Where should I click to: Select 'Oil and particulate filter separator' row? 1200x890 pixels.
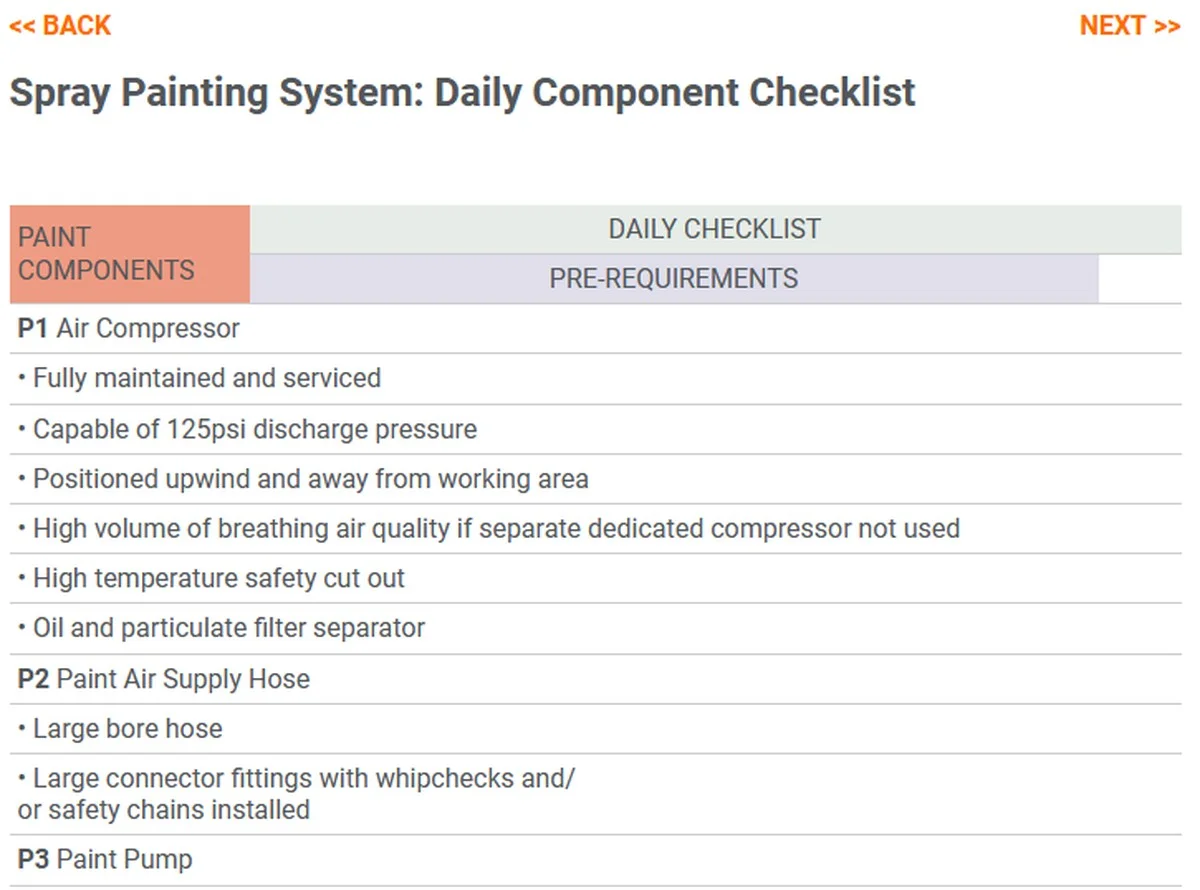[228, 629]
